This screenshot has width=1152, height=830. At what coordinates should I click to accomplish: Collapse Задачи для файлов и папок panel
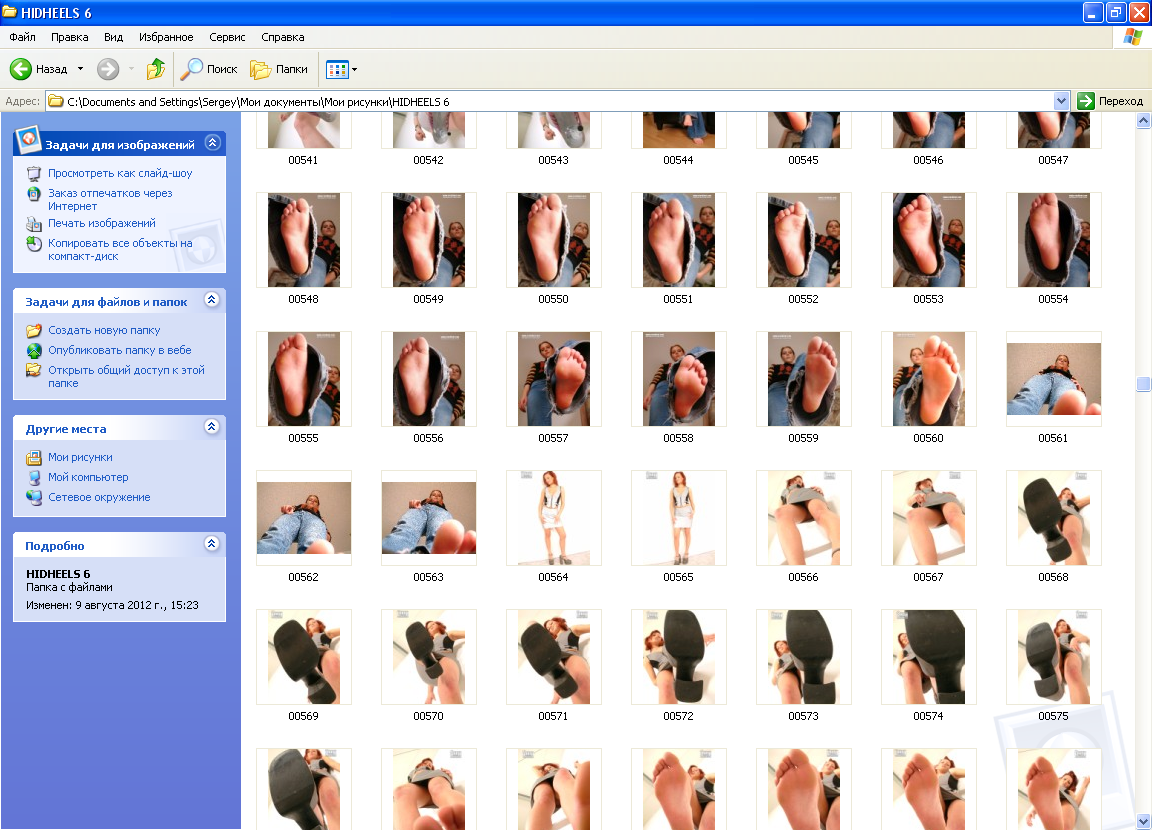[212, 300]
